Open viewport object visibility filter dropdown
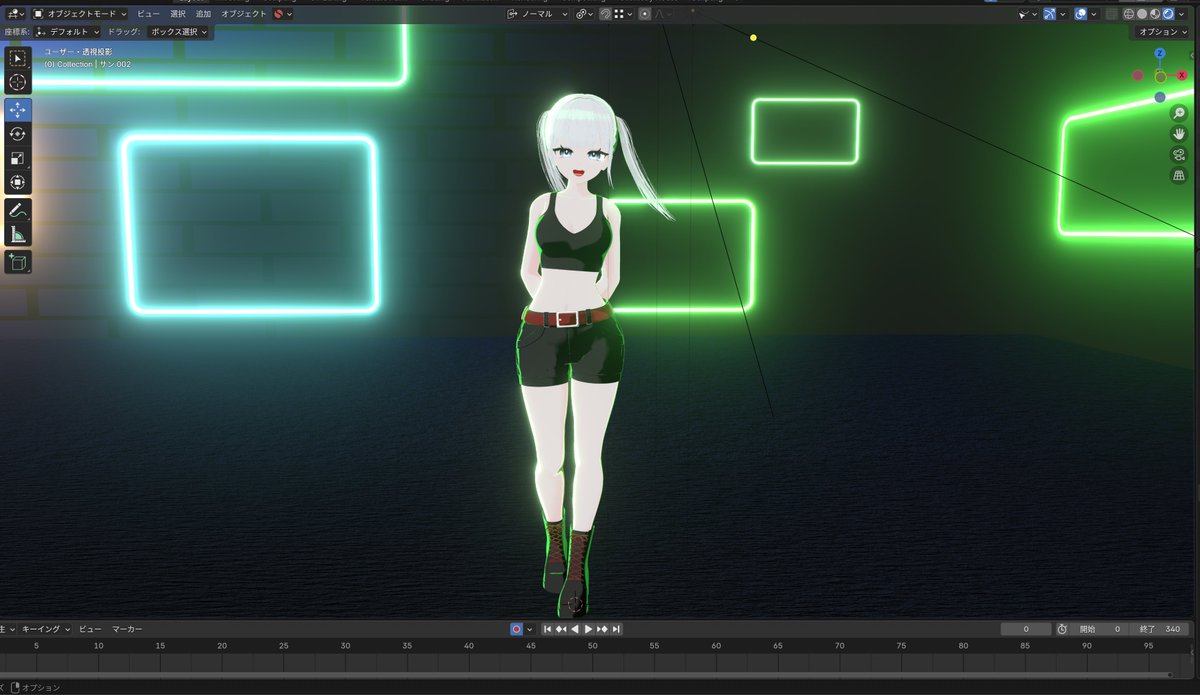 tap(1029, 14)
